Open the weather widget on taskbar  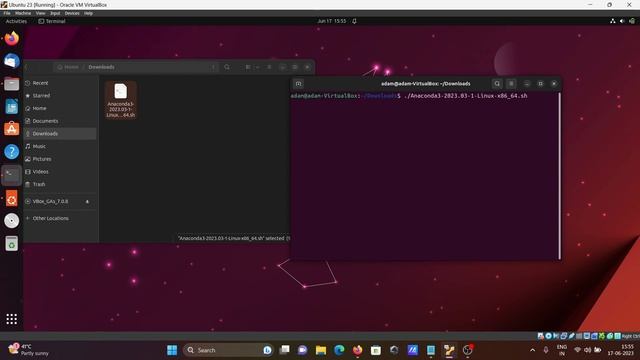pos(29,350)
